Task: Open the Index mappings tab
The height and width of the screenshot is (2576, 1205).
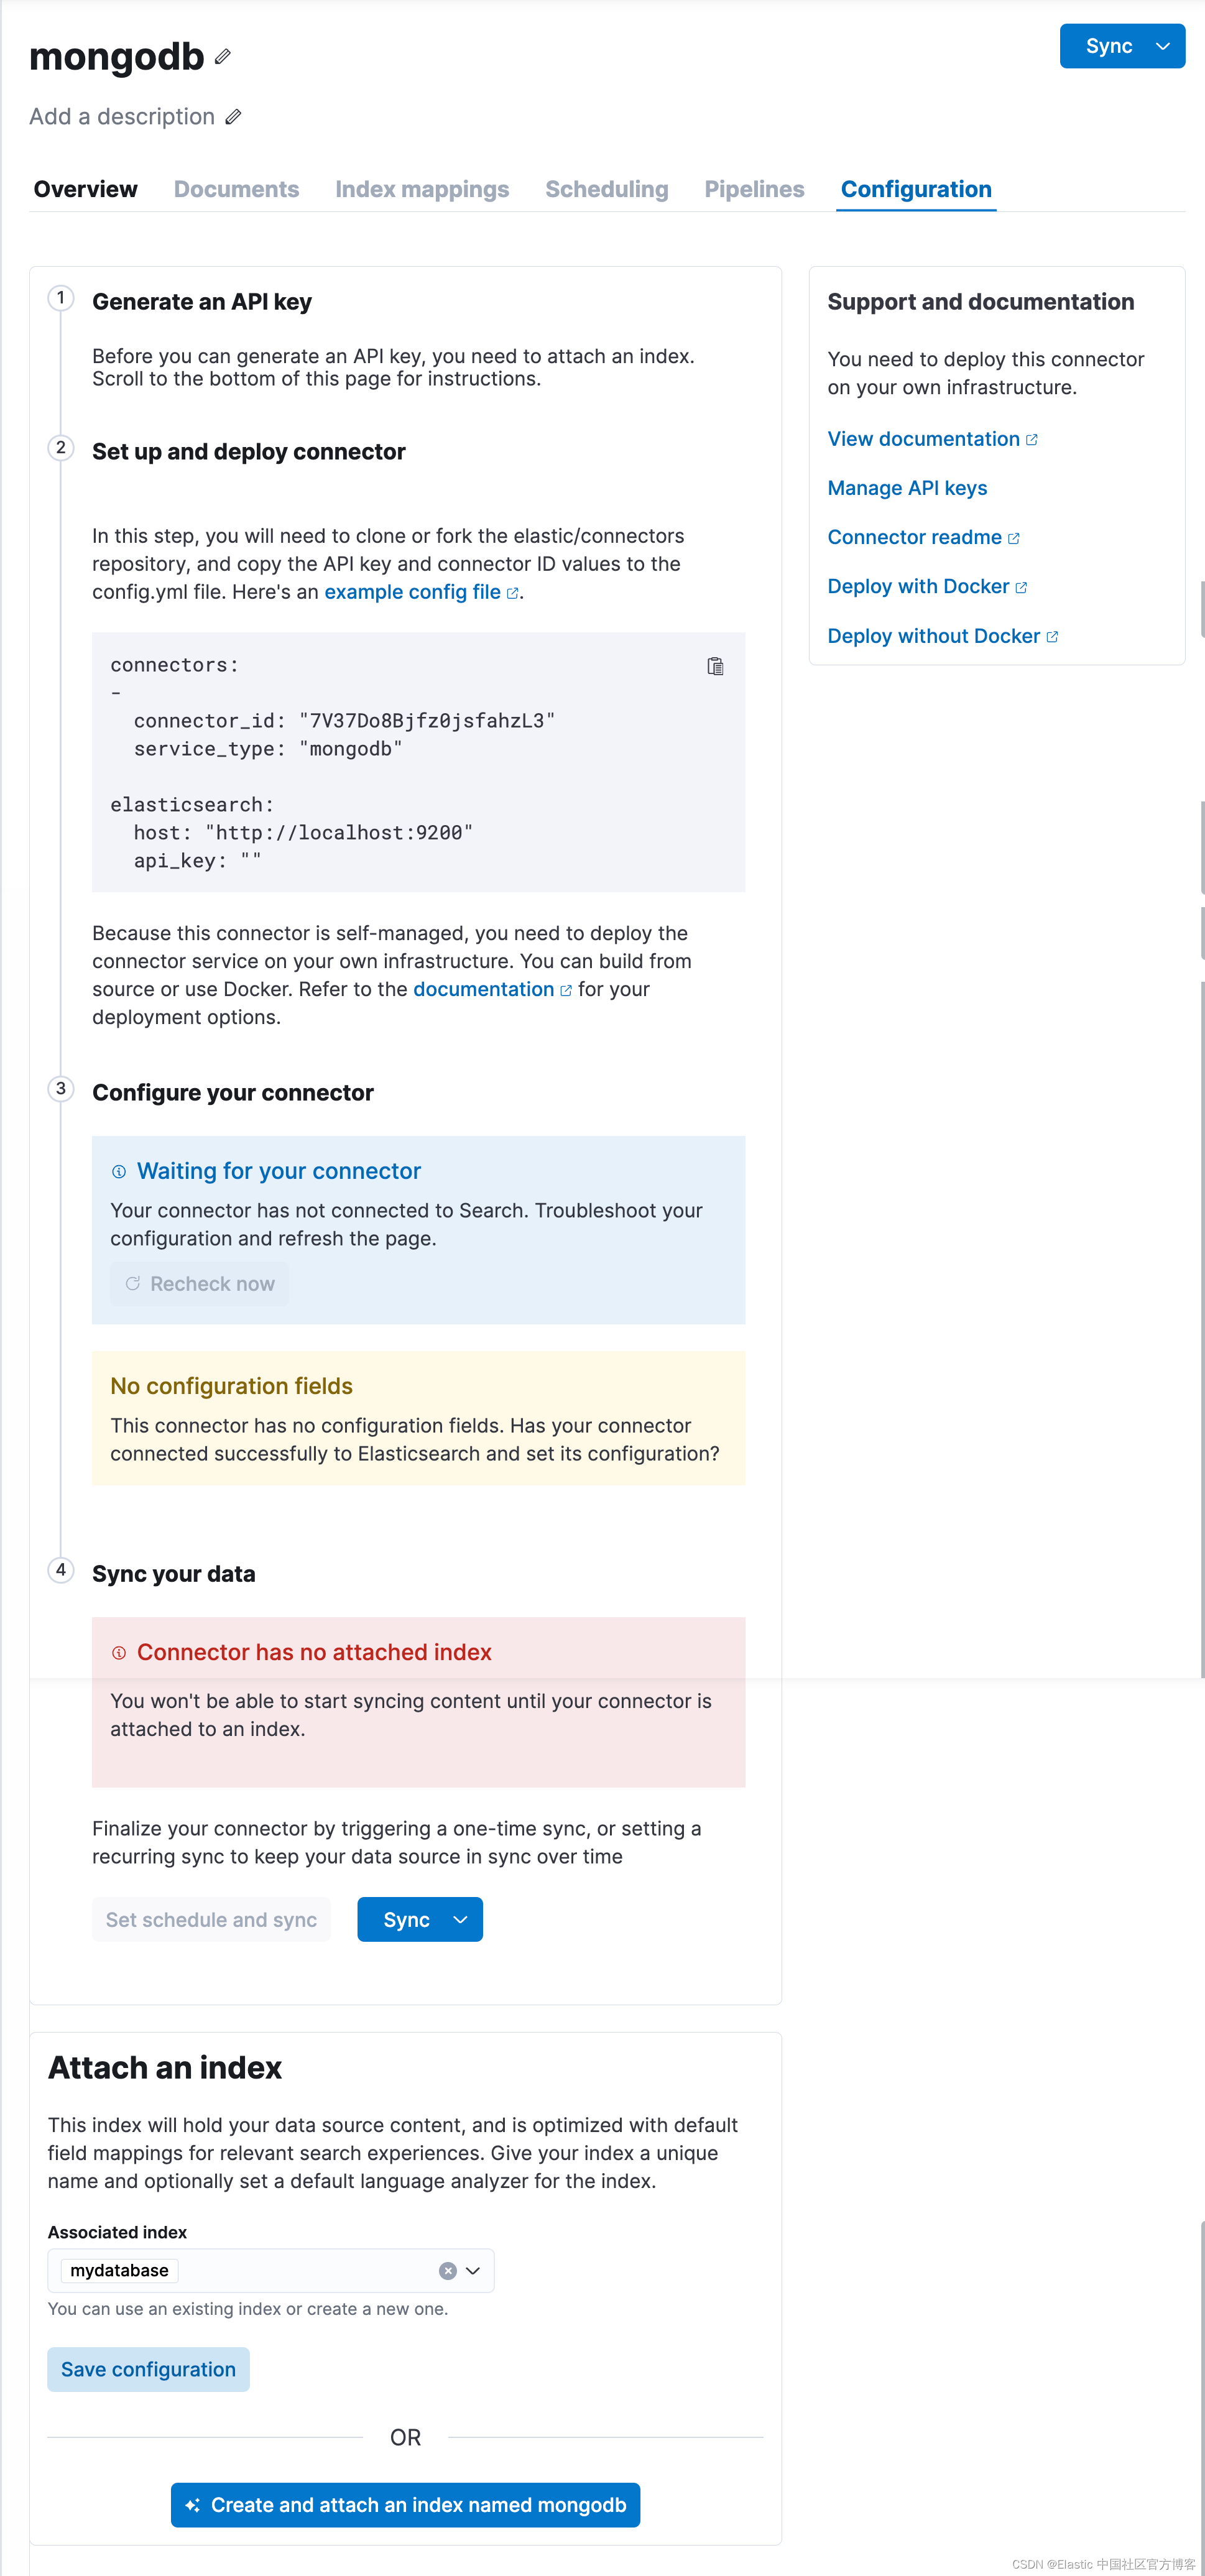Action: point(422,189)
